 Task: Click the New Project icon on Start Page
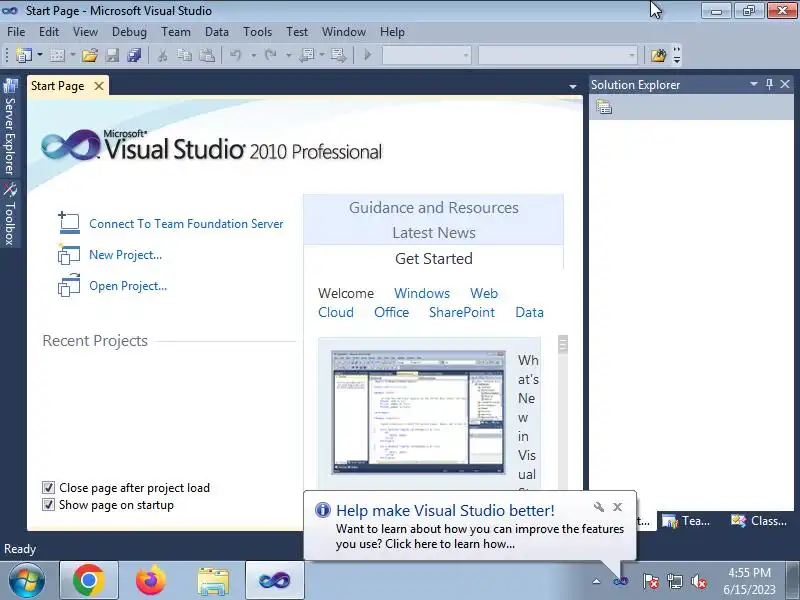68,254
